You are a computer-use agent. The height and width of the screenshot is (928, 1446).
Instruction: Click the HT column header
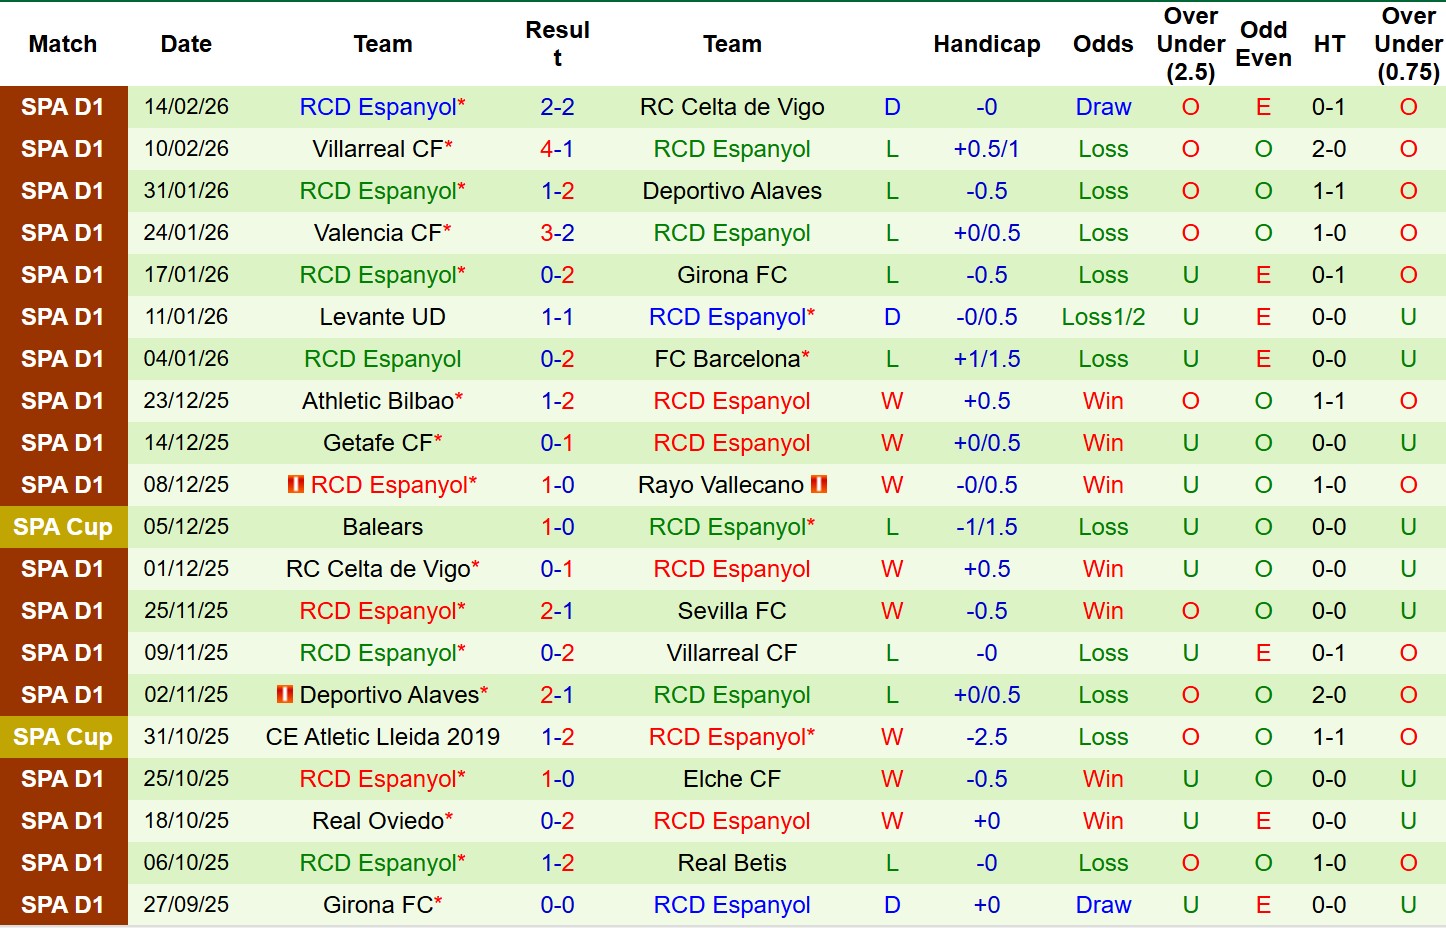pyautogui.click(x=1329, y=44)
